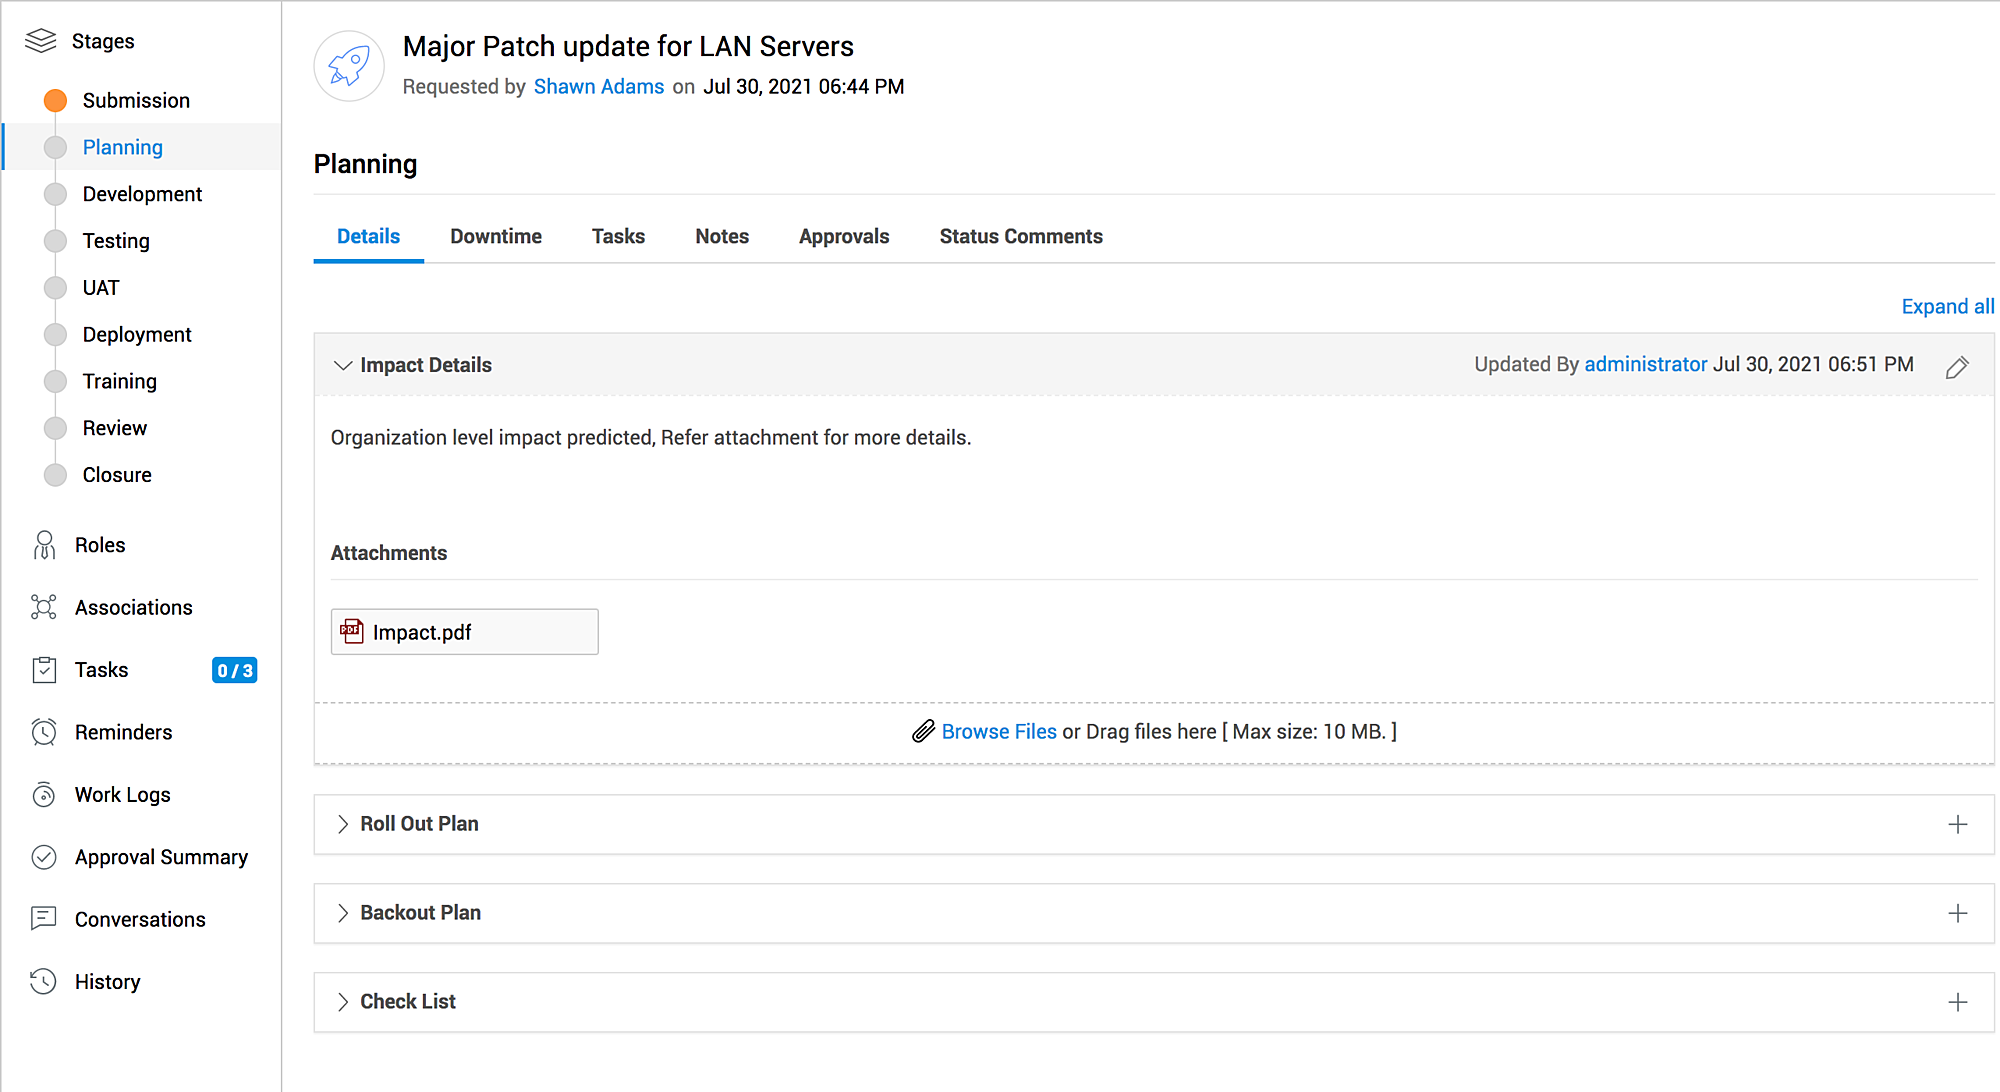
Task: Expand the Backout Plan section
Action: coord(343,913)
